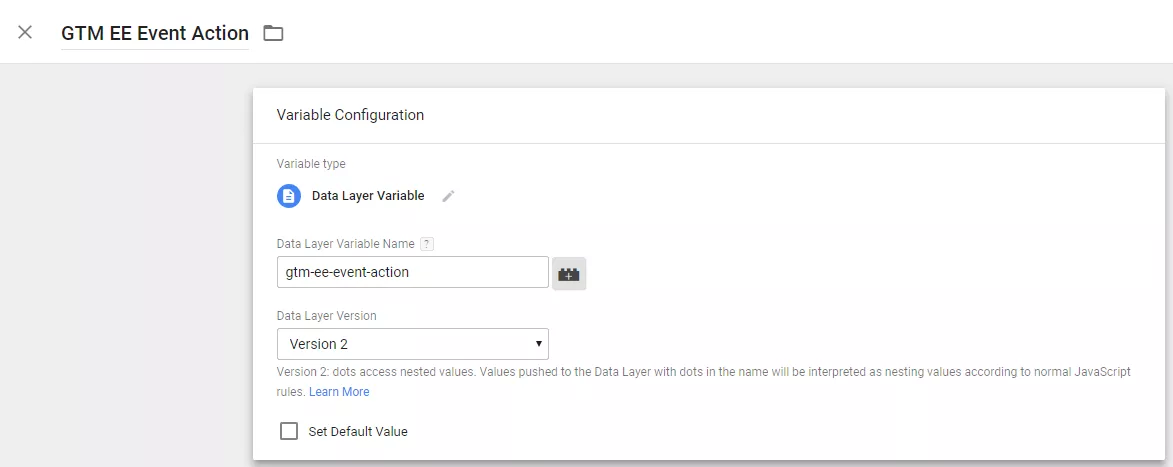The width and height of the screenshot is (1173, 467).
Task: Click the Variable type label
Action: coord(311,163)
